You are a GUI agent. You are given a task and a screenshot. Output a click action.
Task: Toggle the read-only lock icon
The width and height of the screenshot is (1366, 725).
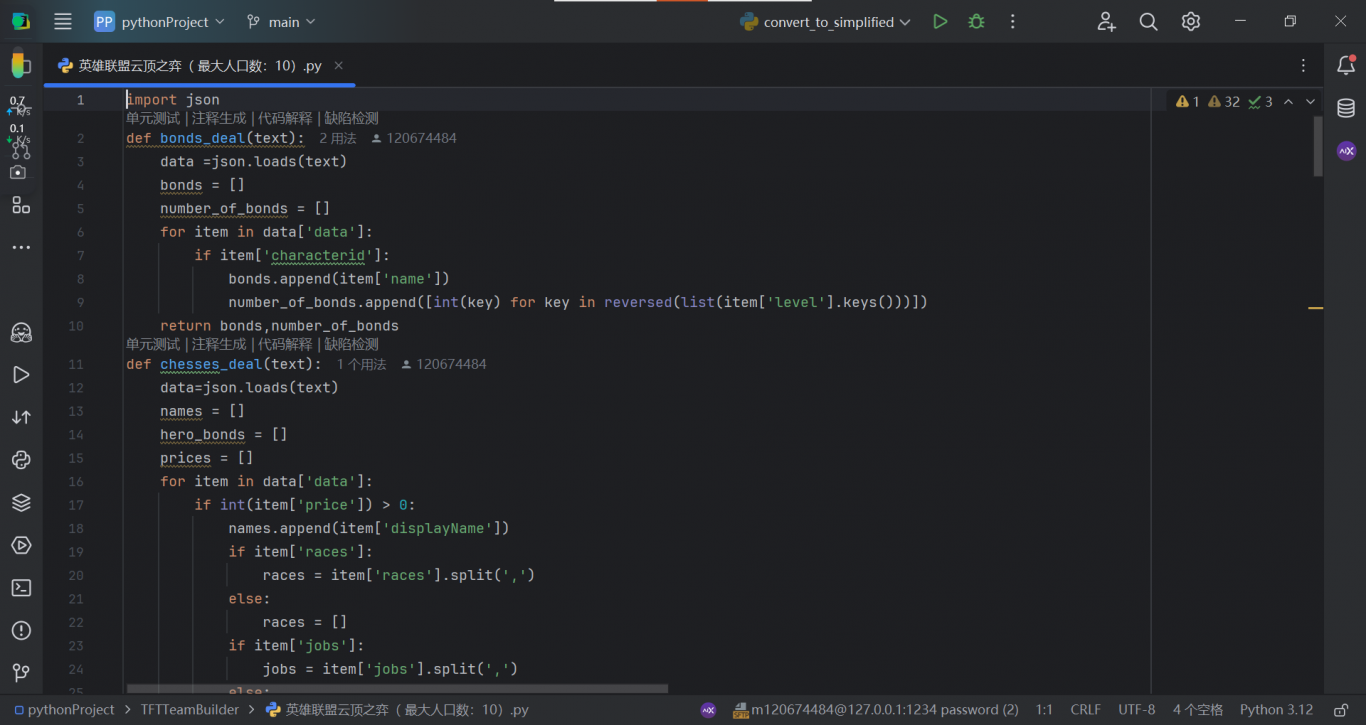tap(1341, 710)
